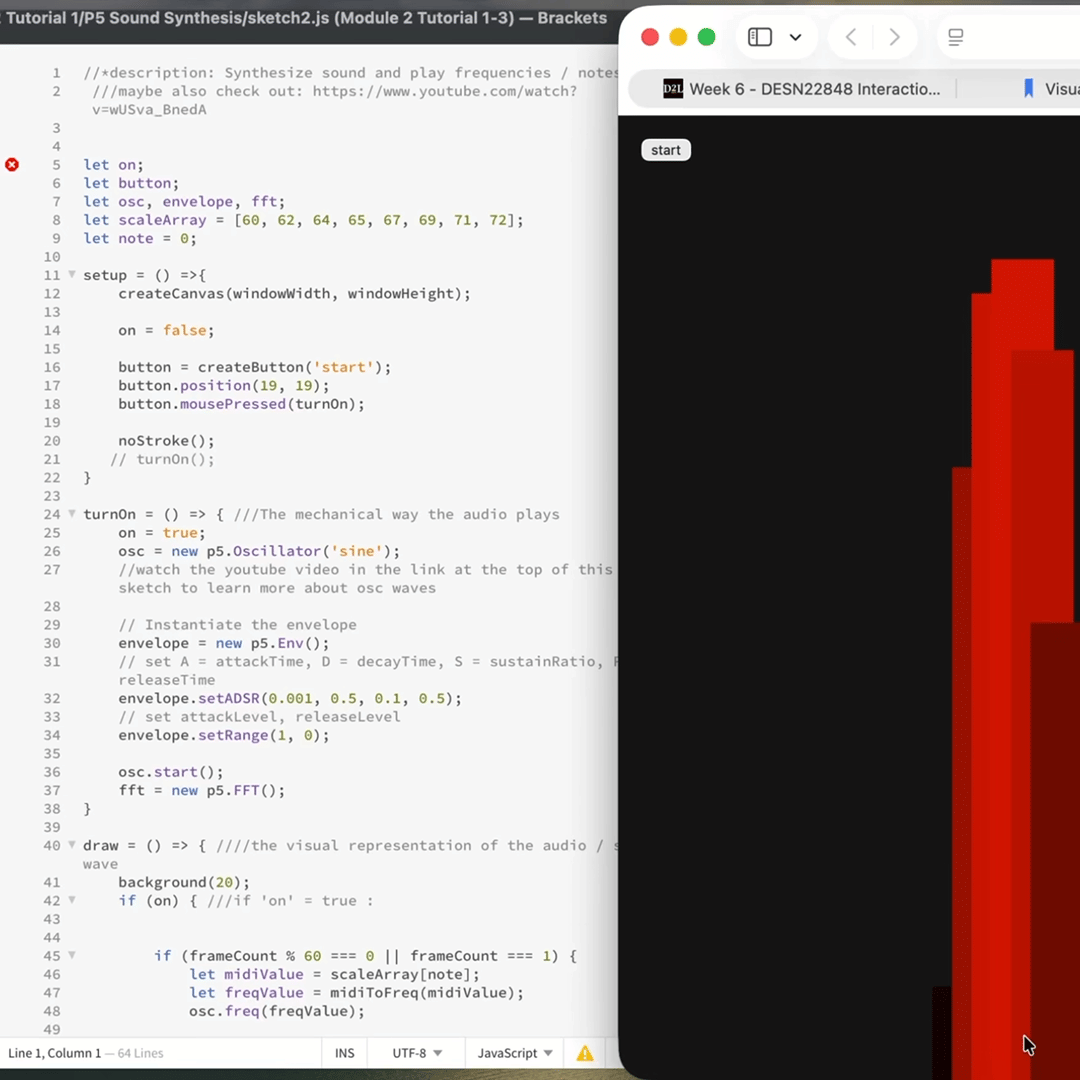Expand the sidebar options chevron in Safari

(x=796, y=37)
